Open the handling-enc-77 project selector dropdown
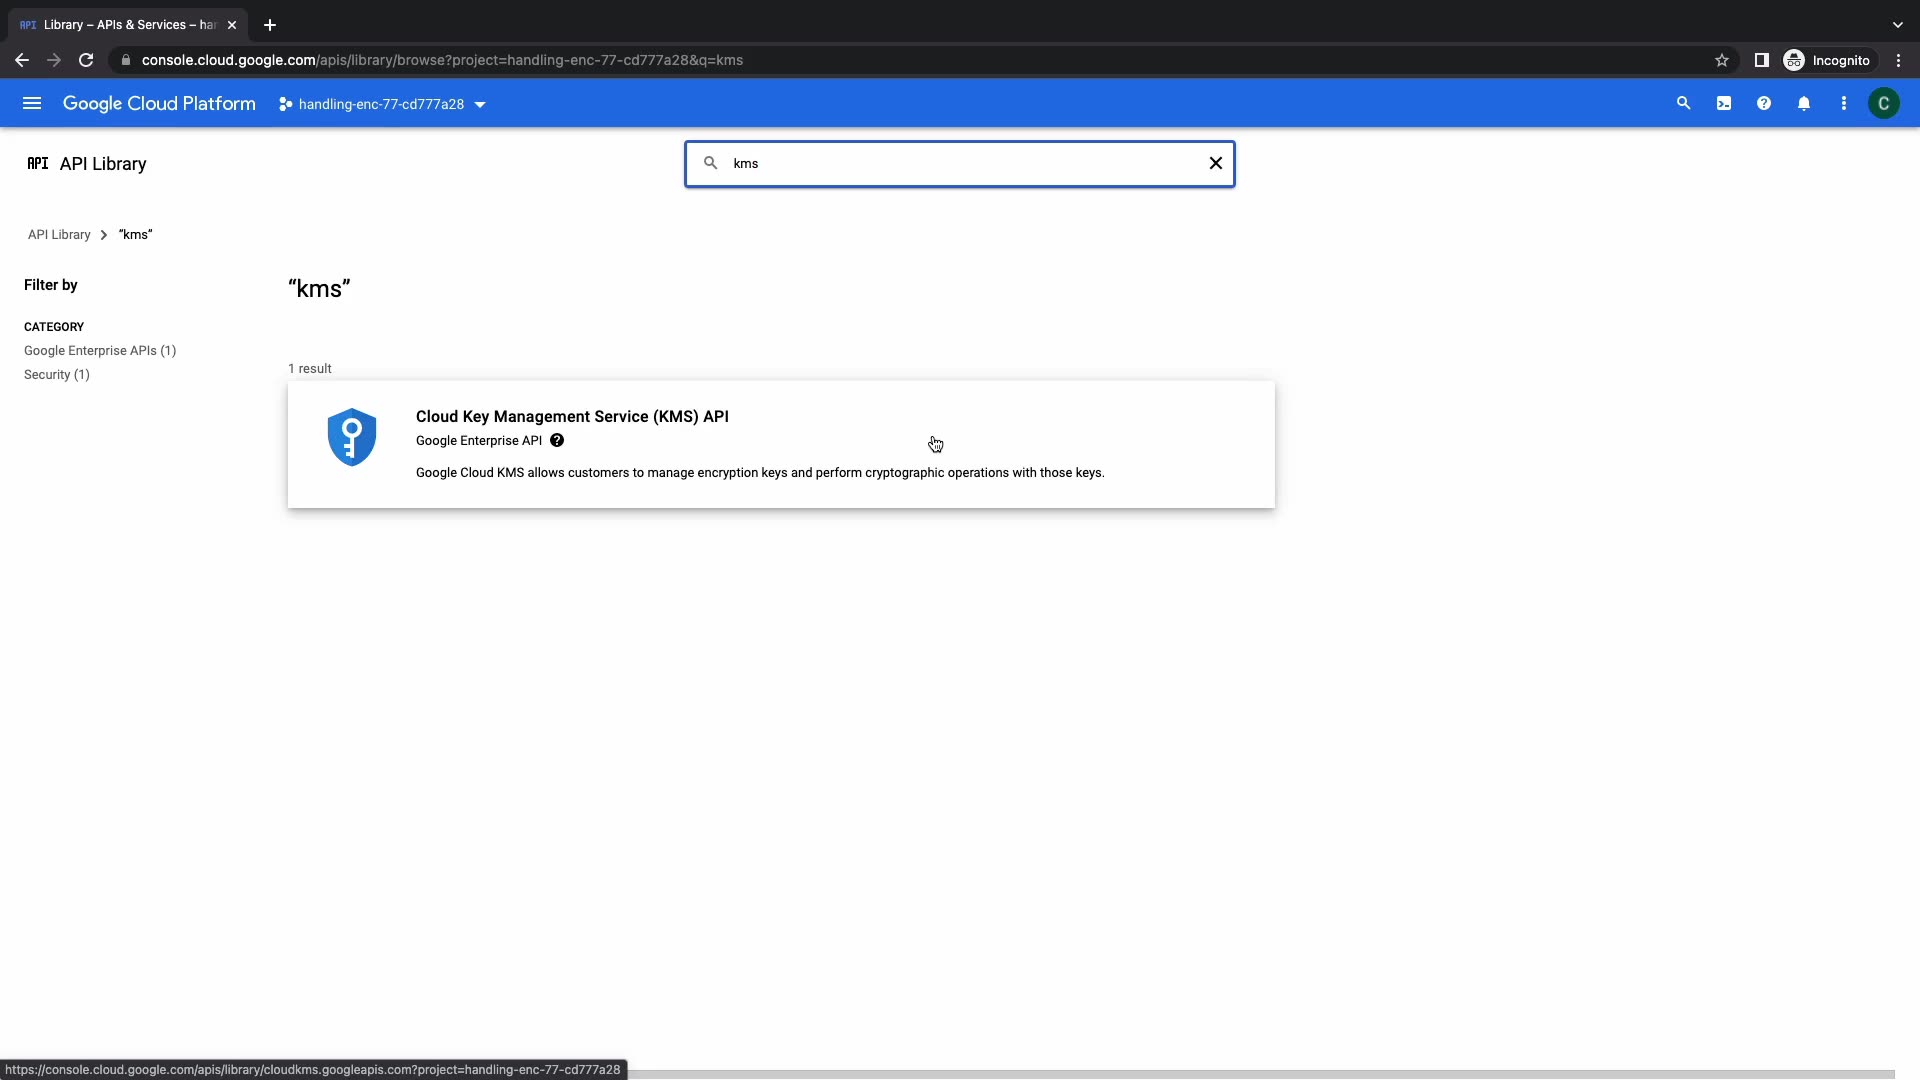The height and width of the screenshot is (1080, 1920). [x=382, y=104]
